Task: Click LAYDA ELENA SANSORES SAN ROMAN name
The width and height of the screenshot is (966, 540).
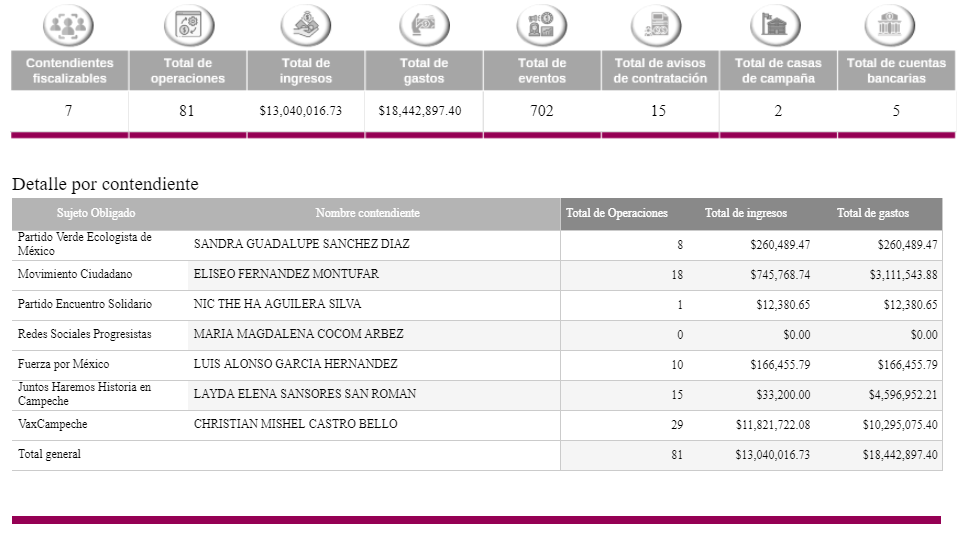Action: pyautogui.click(x=305, y=394)
